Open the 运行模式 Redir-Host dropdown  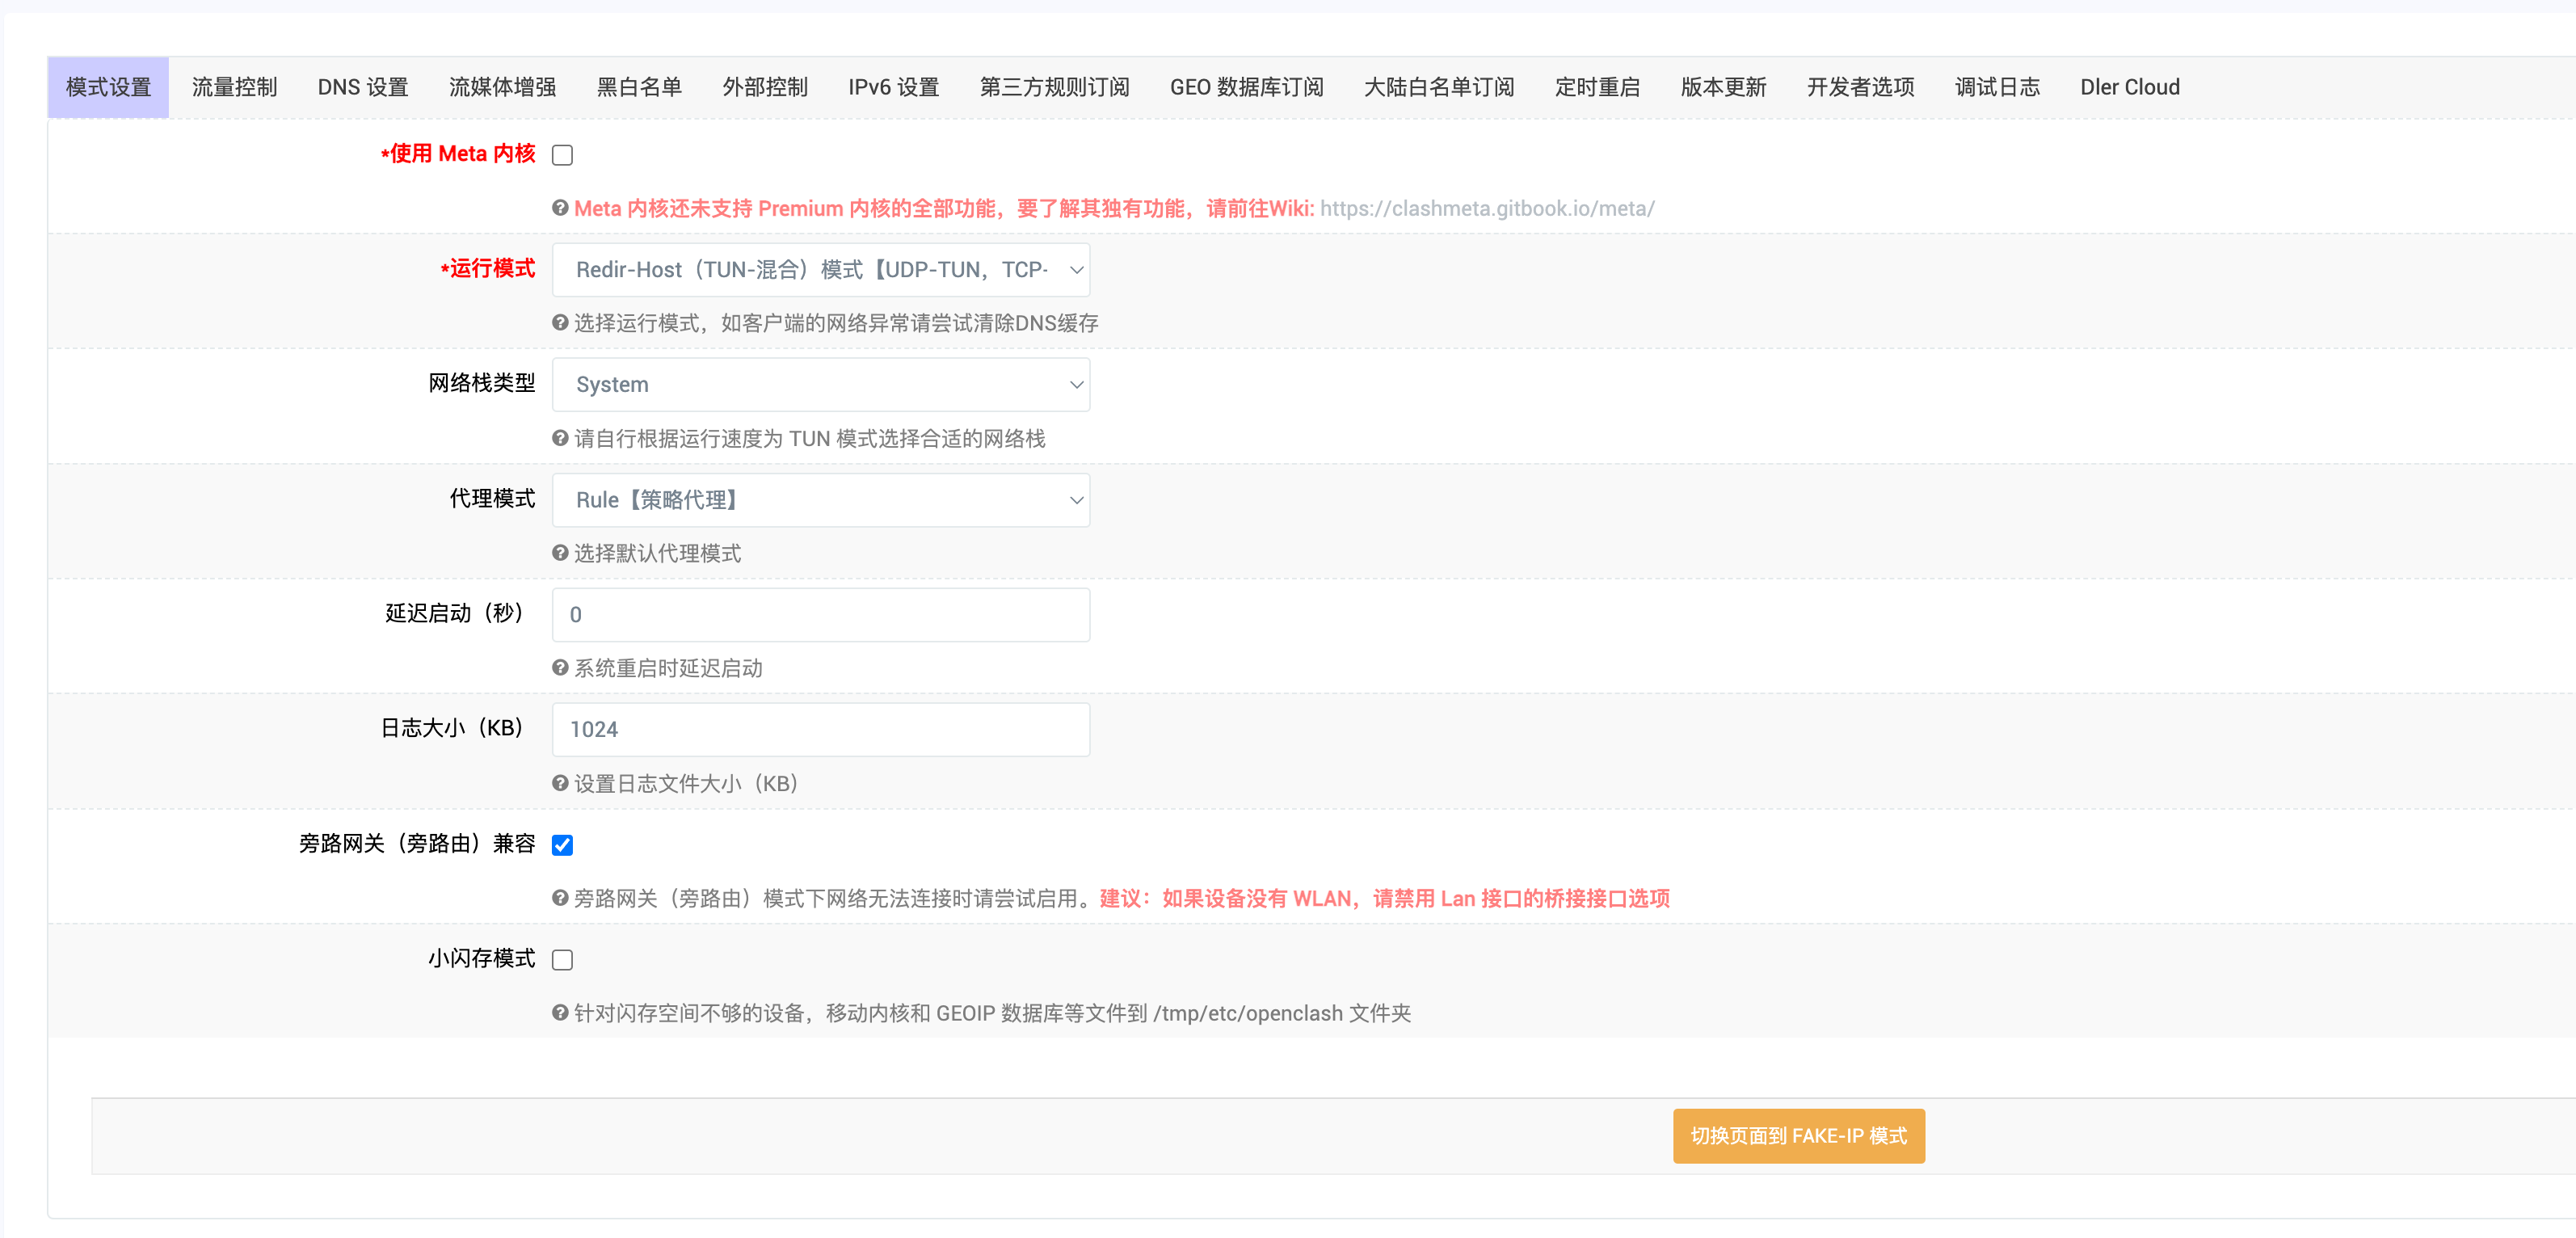(820, 270)
